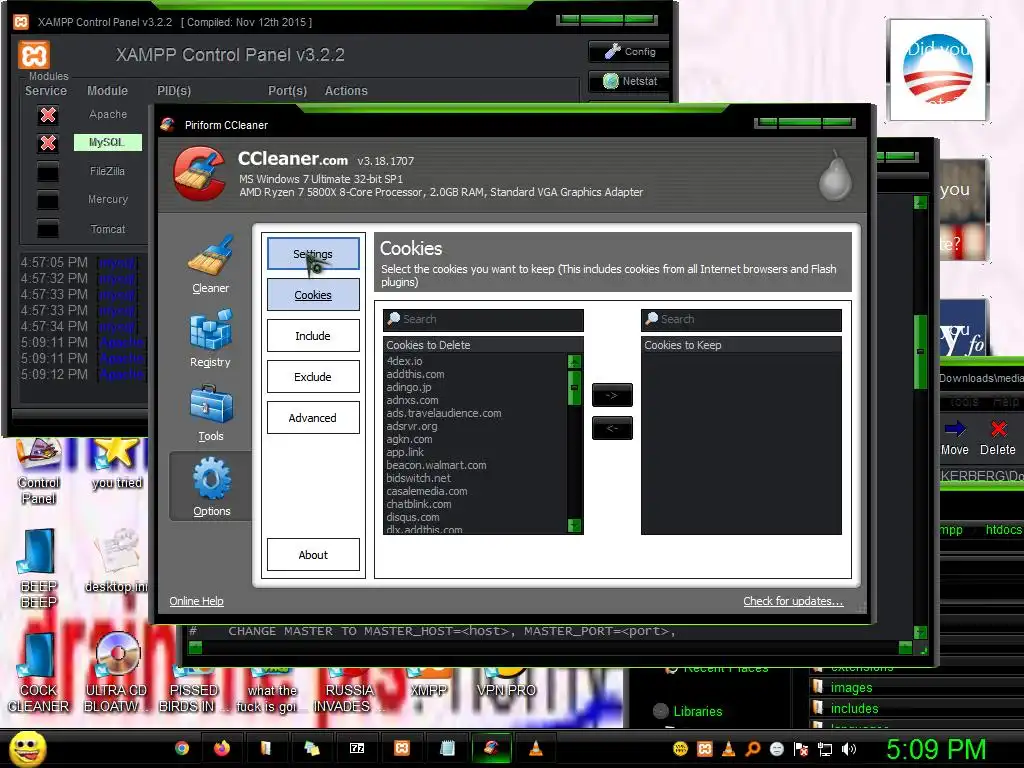Click the smiley Start button
This screenshot has width=1024, height=768.
pos(27,748)
